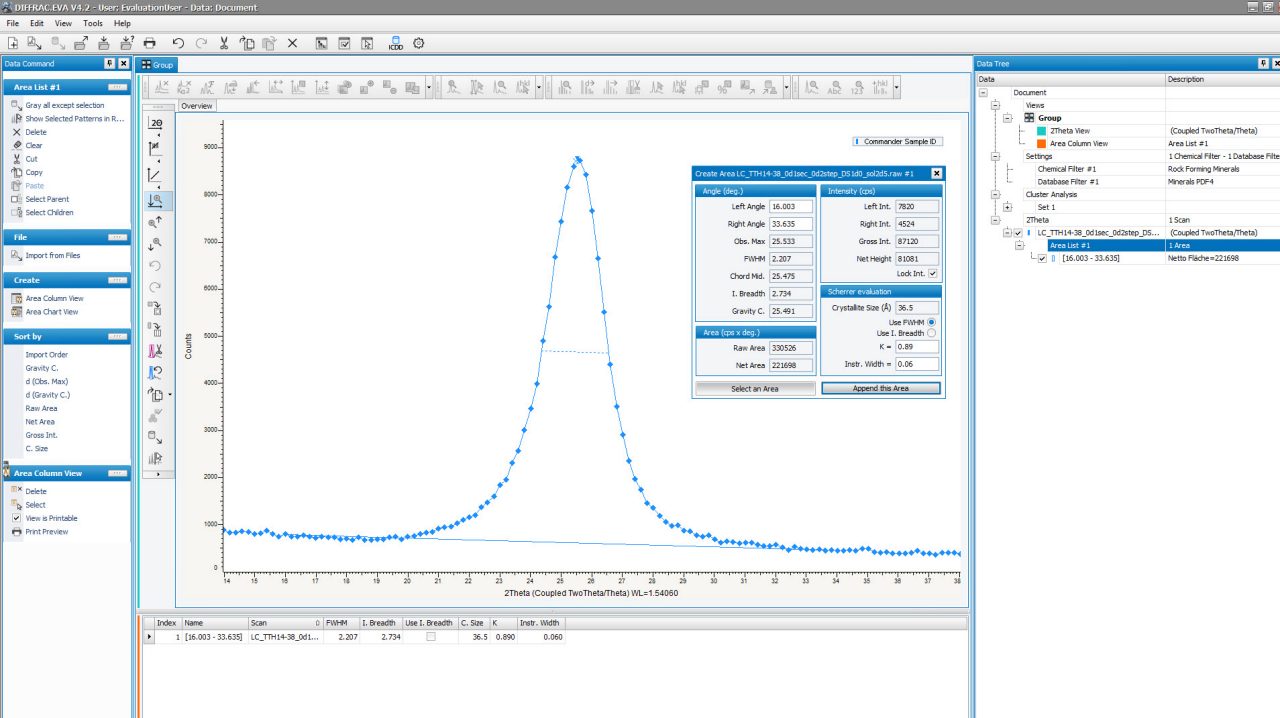Screen dimensions: 1280x718
Task: Click the Export file icon with arrow
Action: 81,43
